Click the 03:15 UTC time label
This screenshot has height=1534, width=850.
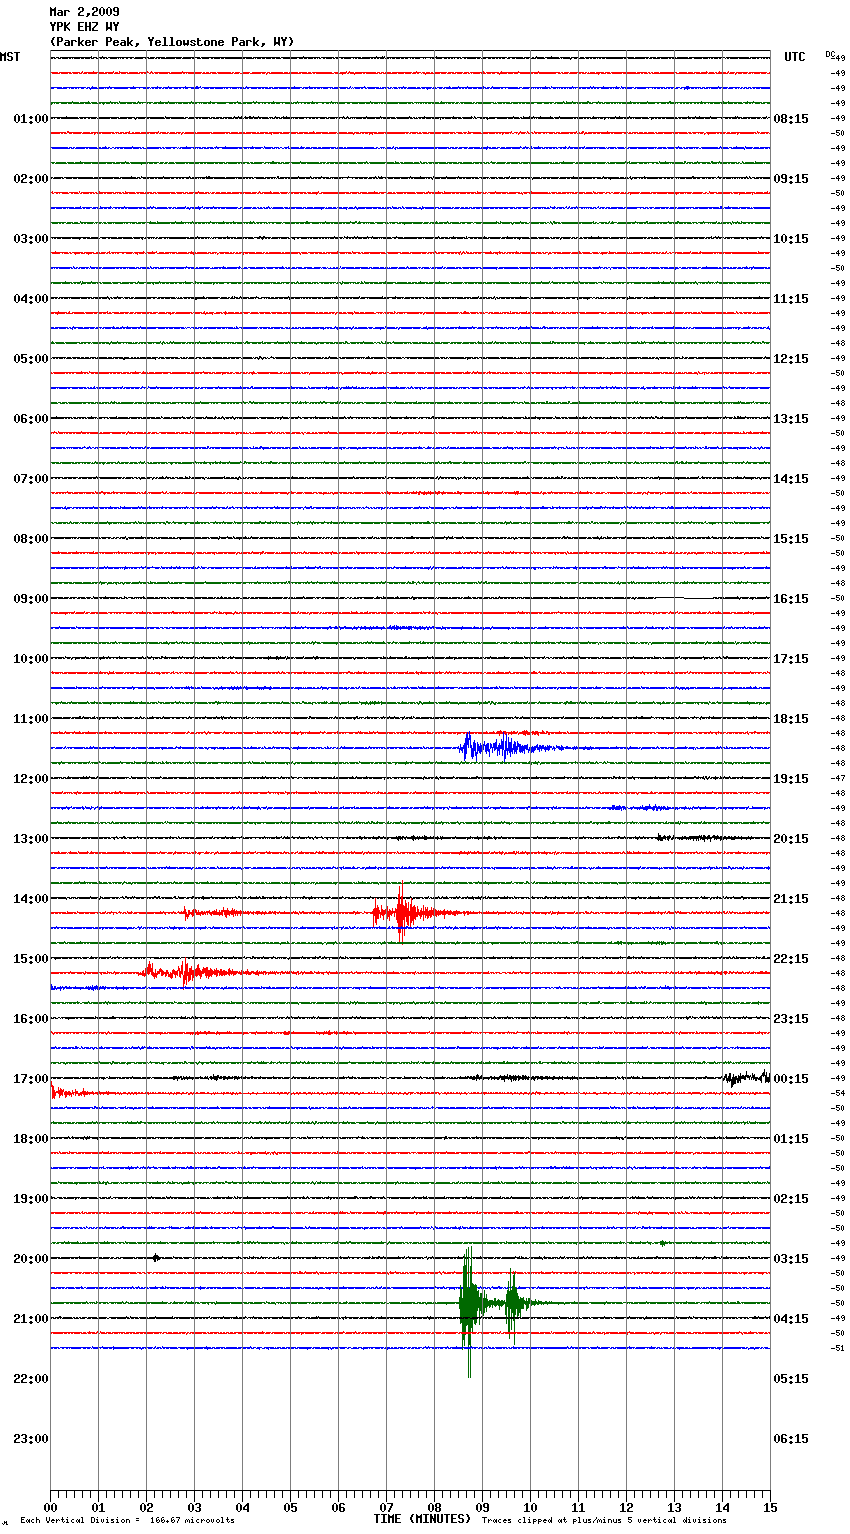pos(791,1259)
